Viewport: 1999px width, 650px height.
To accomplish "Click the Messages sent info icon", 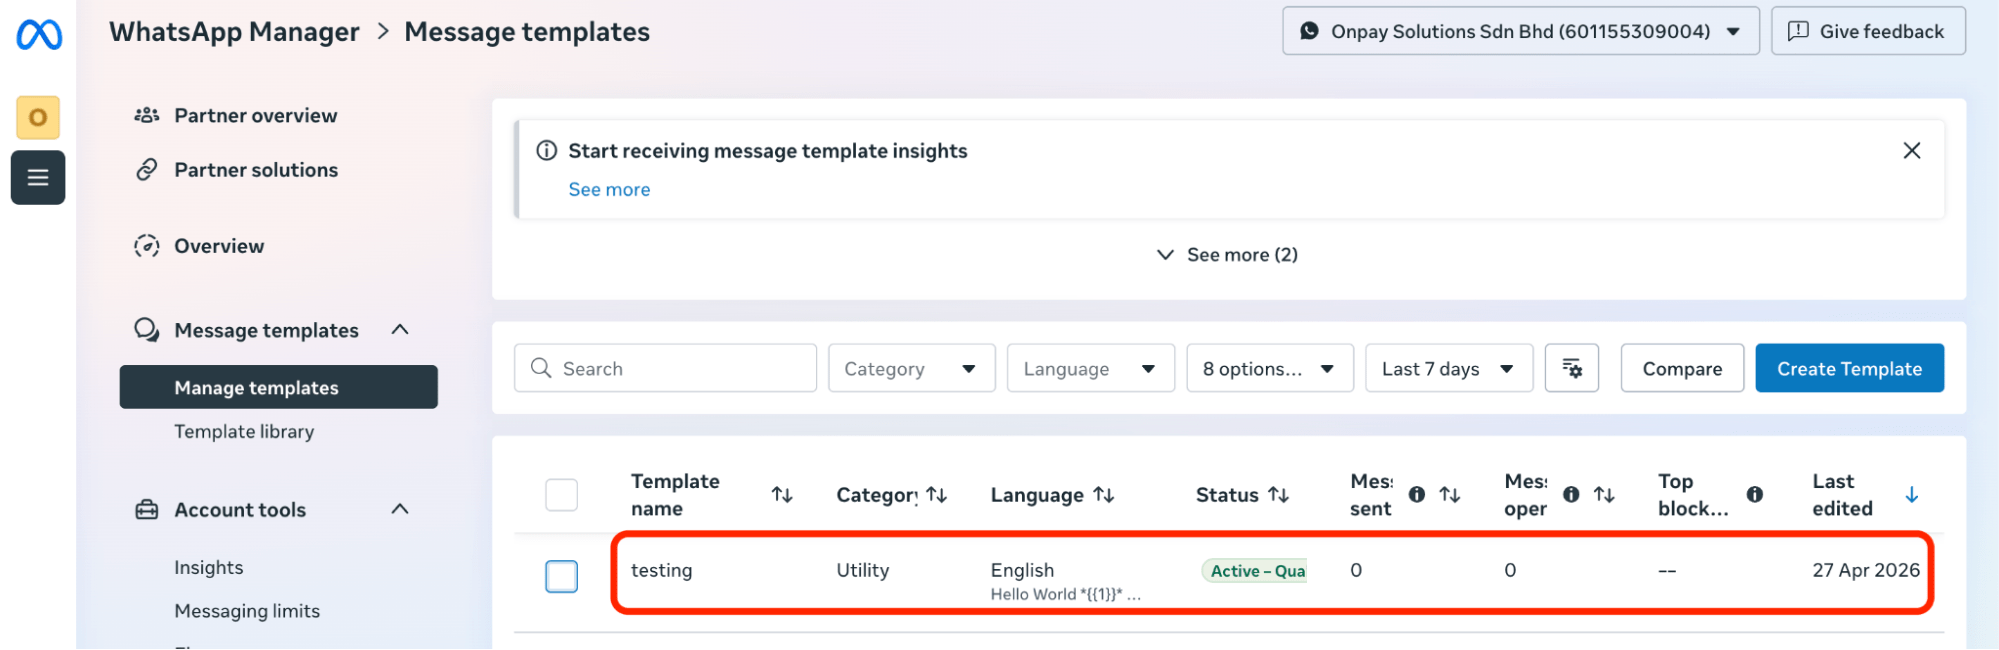I will 1417,495.
